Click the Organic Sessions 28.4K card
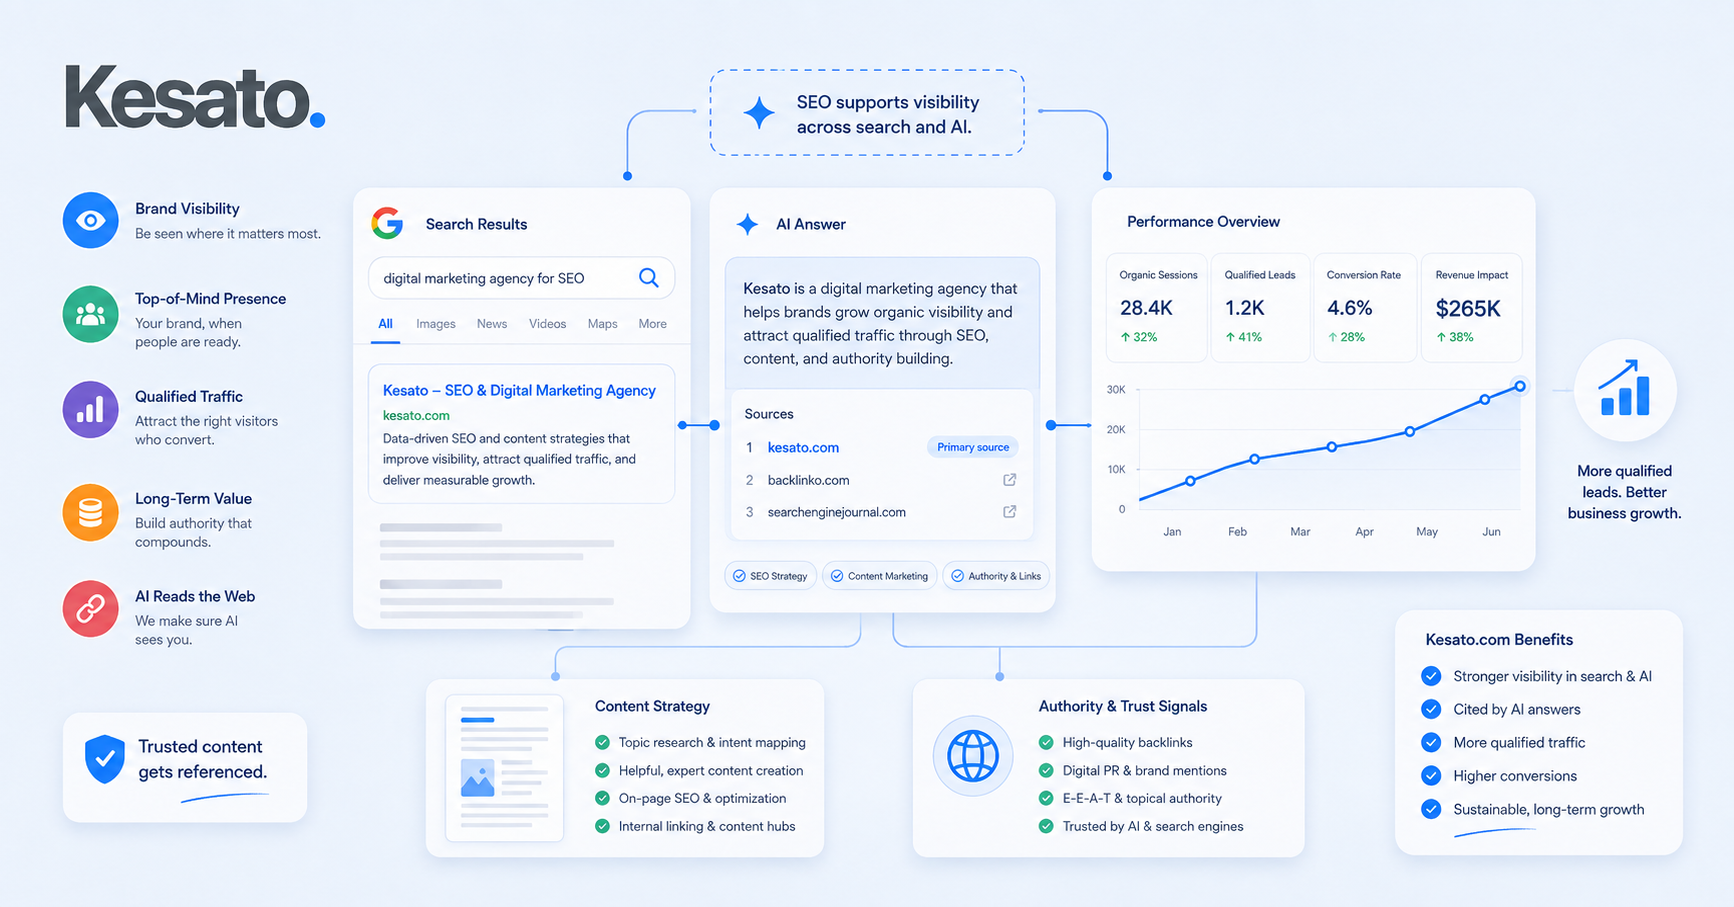This screenshot has height=907, width=1734. [1156, 307]
